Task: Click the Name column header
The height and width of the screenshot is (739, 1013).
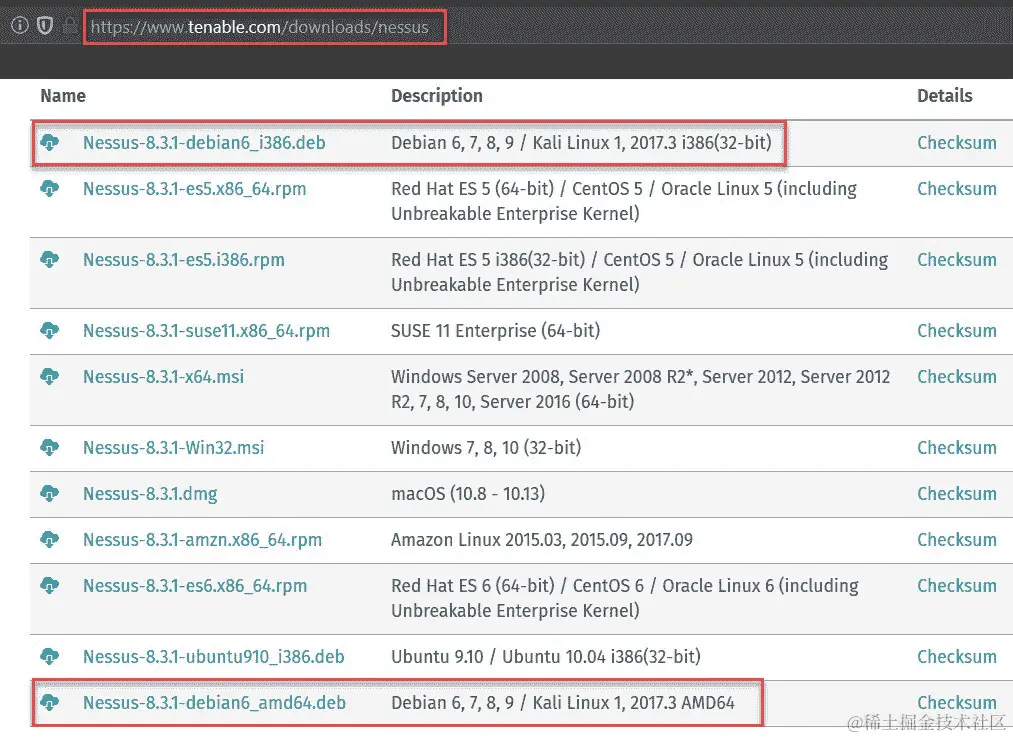Action: 63,96
